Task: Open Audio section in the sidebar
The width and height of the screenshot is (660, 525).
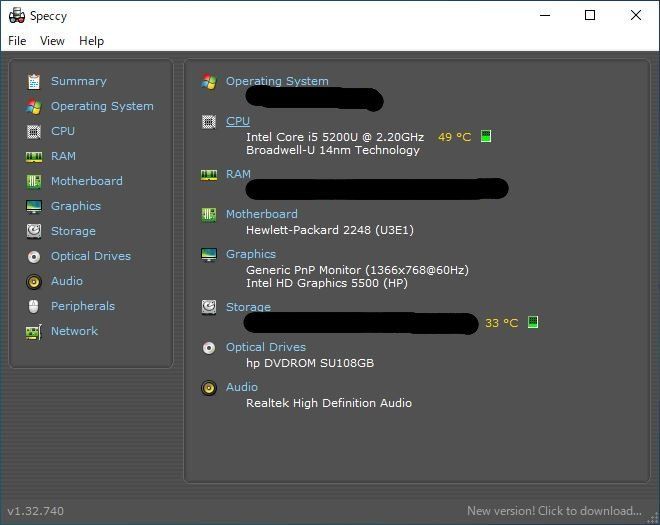Action: point(67,281)
